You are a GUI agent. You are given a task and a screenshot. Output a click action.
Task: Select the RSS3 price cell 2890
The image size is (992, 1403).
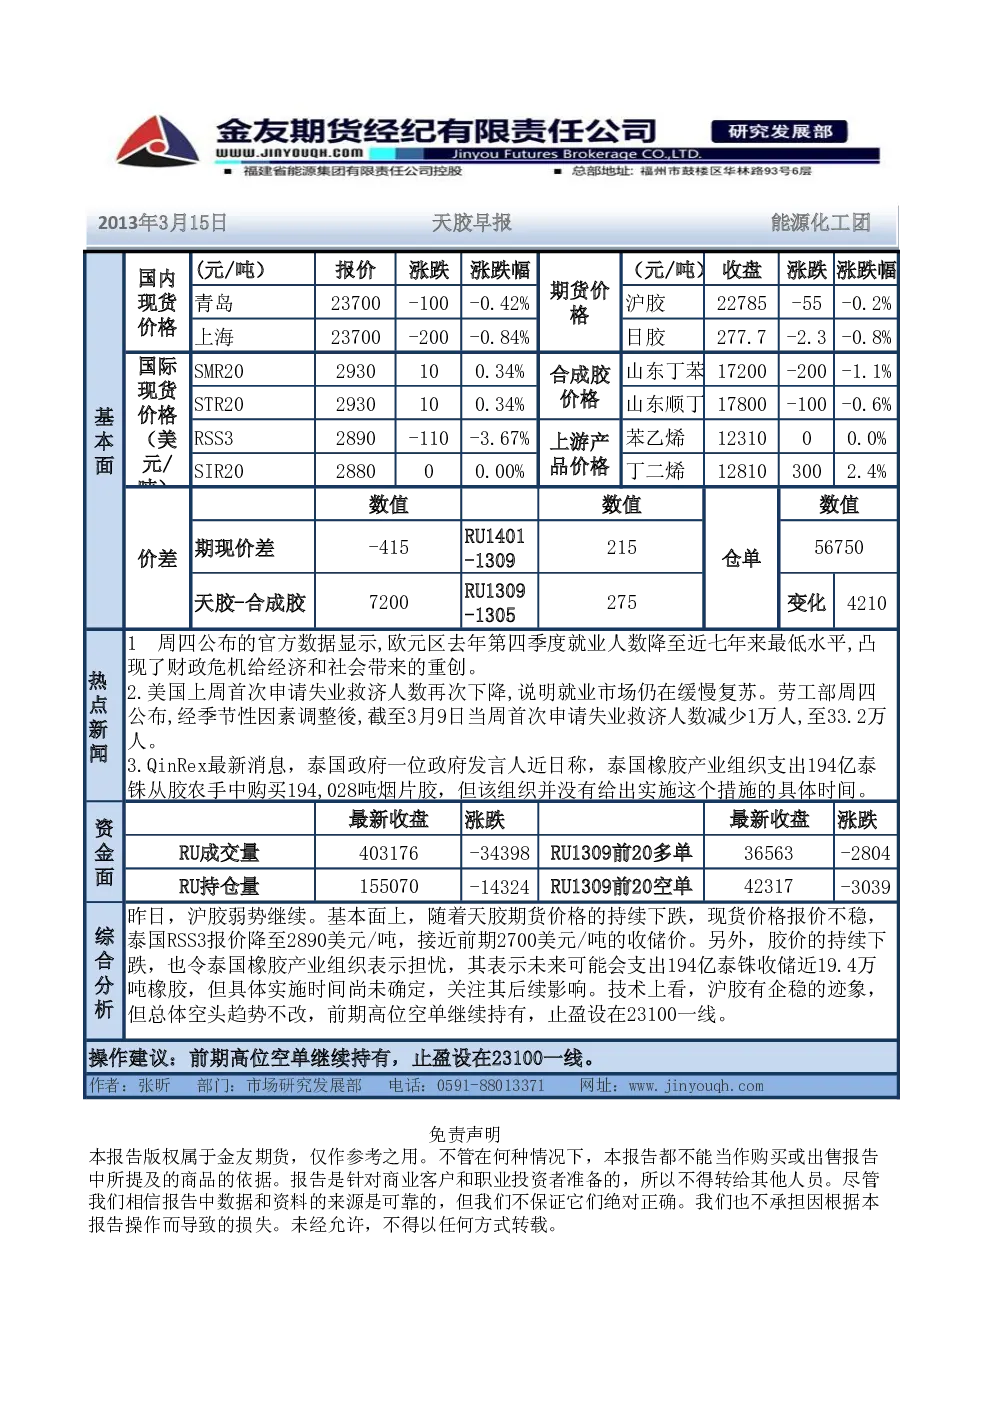pyautogui.click(x=356, y=438)
